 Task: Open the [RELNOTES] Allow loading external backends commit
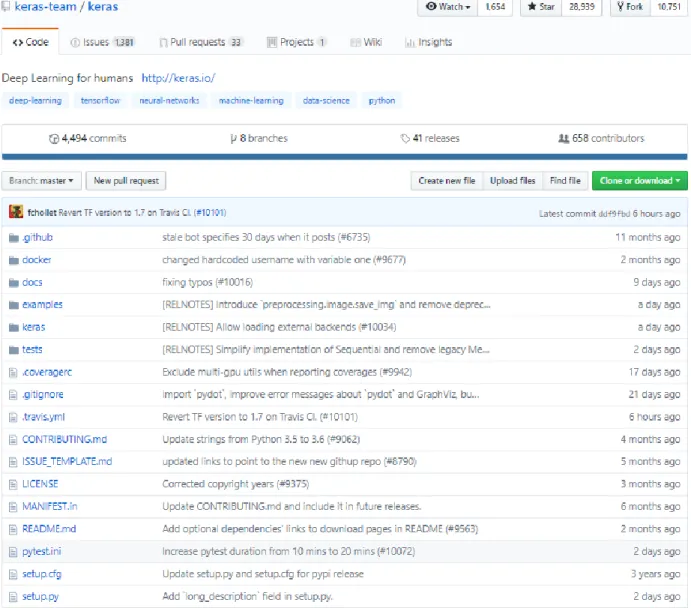(279, 327)
